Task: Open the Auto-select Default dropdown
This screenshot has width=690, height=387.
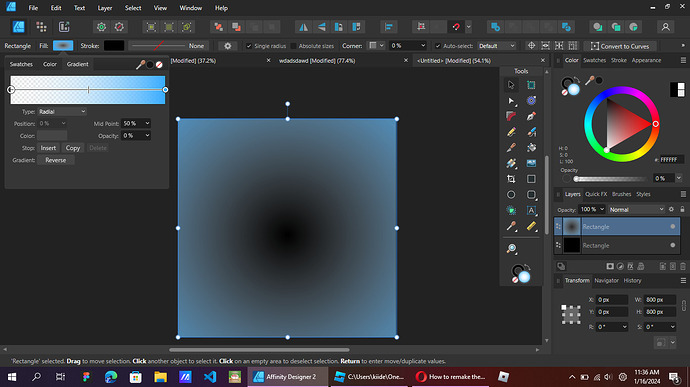Action: click(497, 46)
